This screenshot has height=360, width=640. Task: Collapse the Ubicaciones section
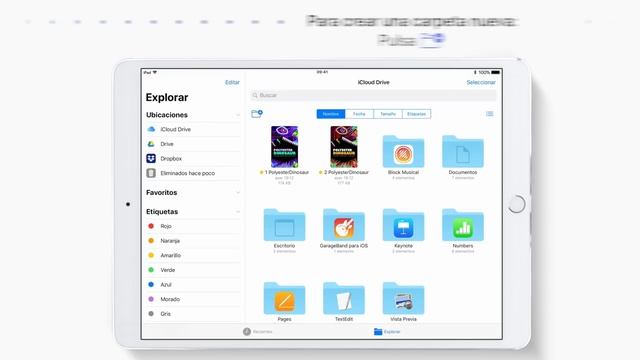coord(238,115)
